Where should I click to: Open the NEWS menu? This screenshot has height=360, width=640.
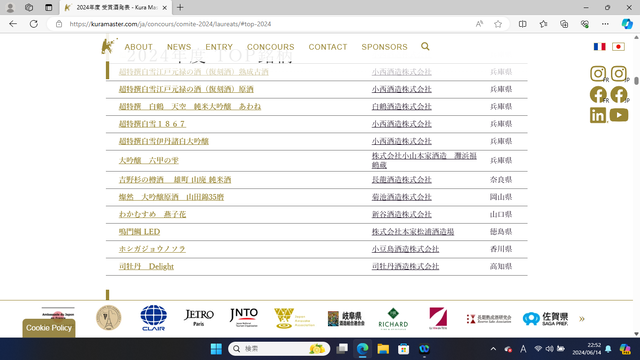[x=179, y=47]
